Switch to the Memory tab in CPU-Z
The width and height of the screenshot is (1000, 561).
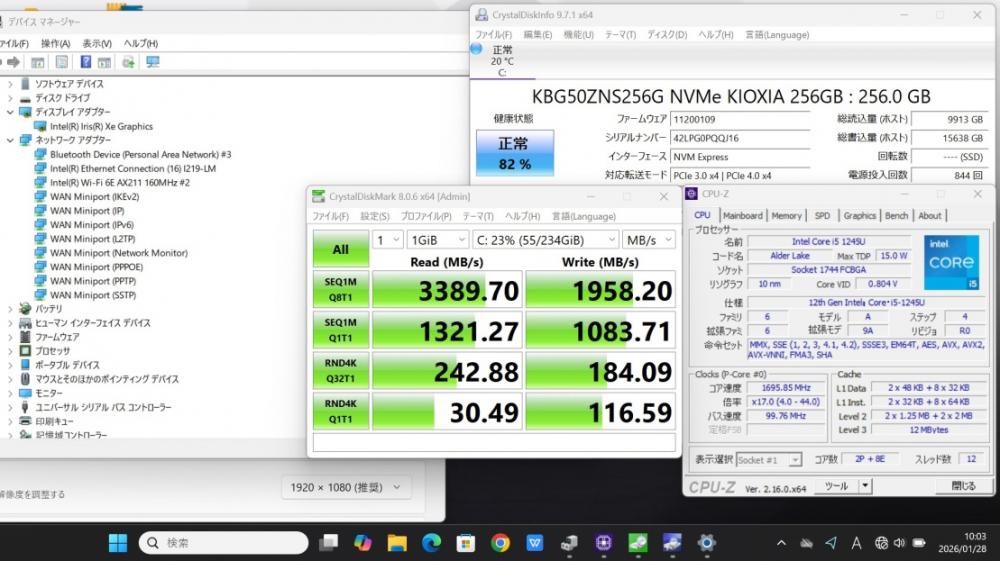[x=786, y=215]
